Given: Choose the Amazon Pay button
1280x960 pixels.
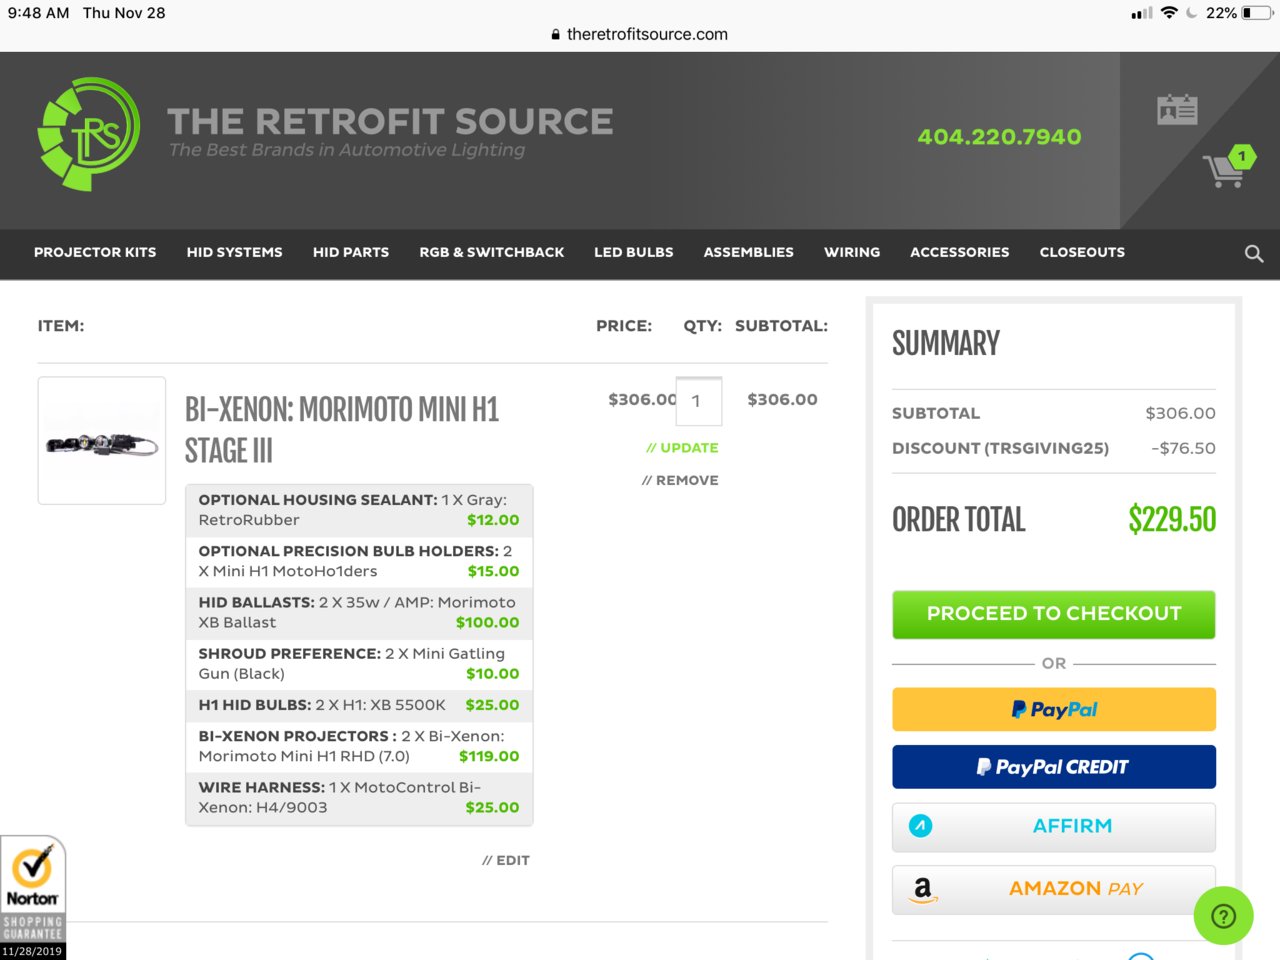Looking at the screenshot, I should click(1054, 889).
